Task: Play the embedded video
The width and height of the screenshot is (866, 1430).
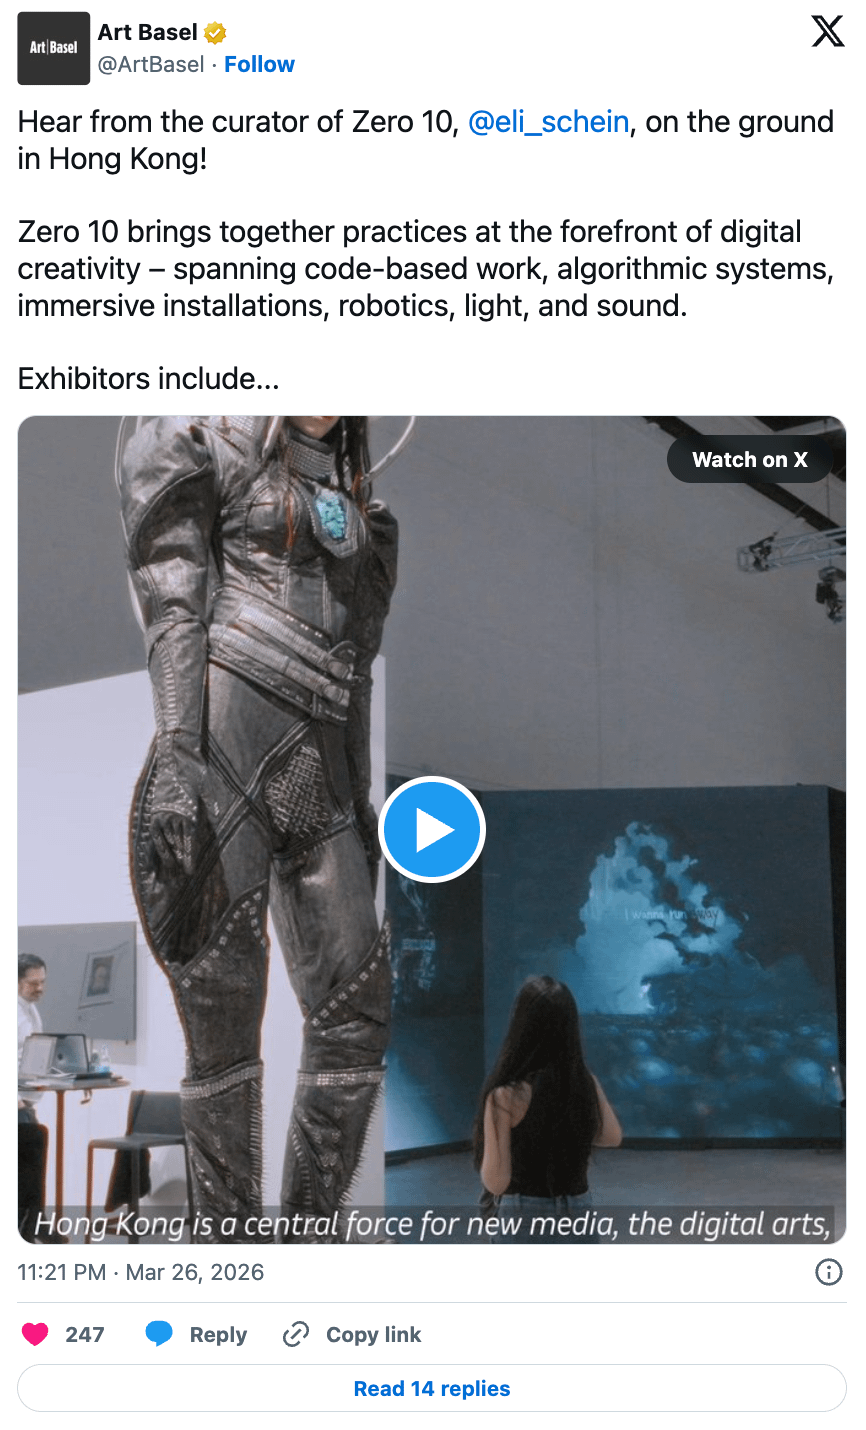Action: pos(432,830)
